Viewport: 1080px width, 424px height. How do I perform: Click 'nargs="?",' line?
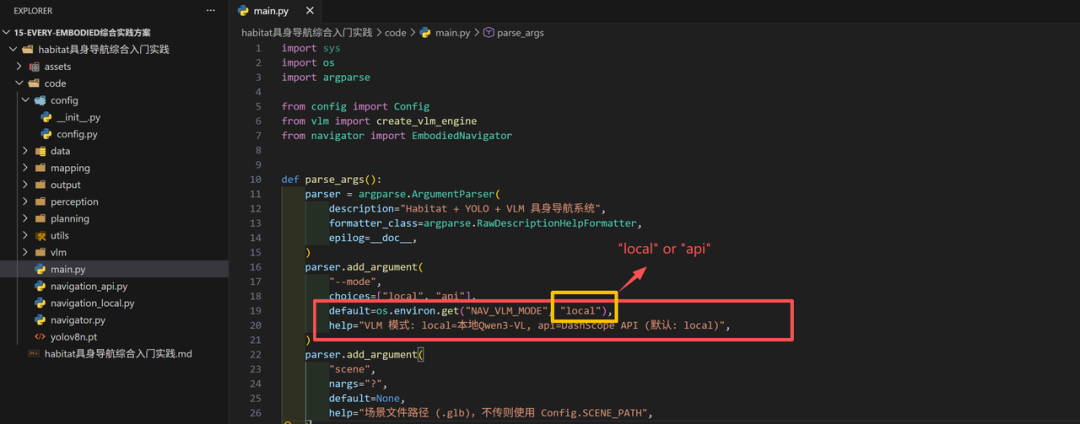(358, 383)
